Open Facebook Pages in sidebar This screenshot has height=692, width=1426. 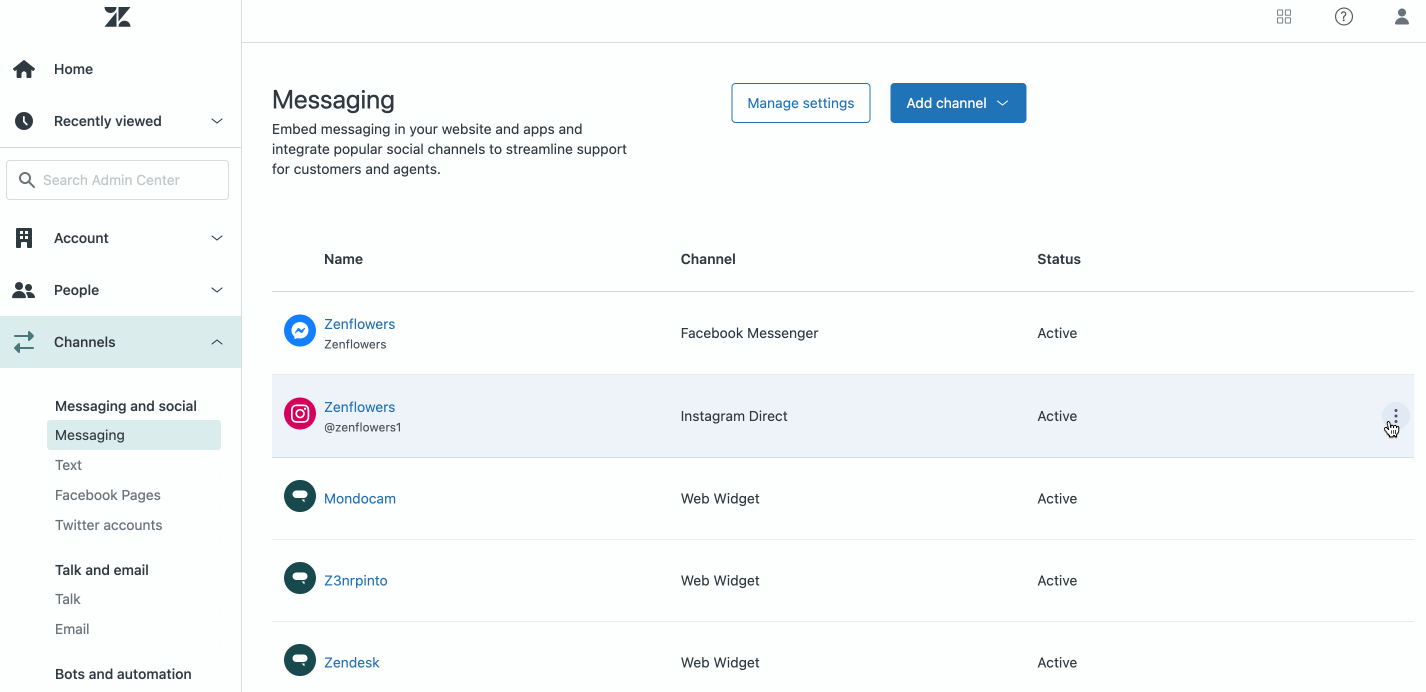[108, 495]
